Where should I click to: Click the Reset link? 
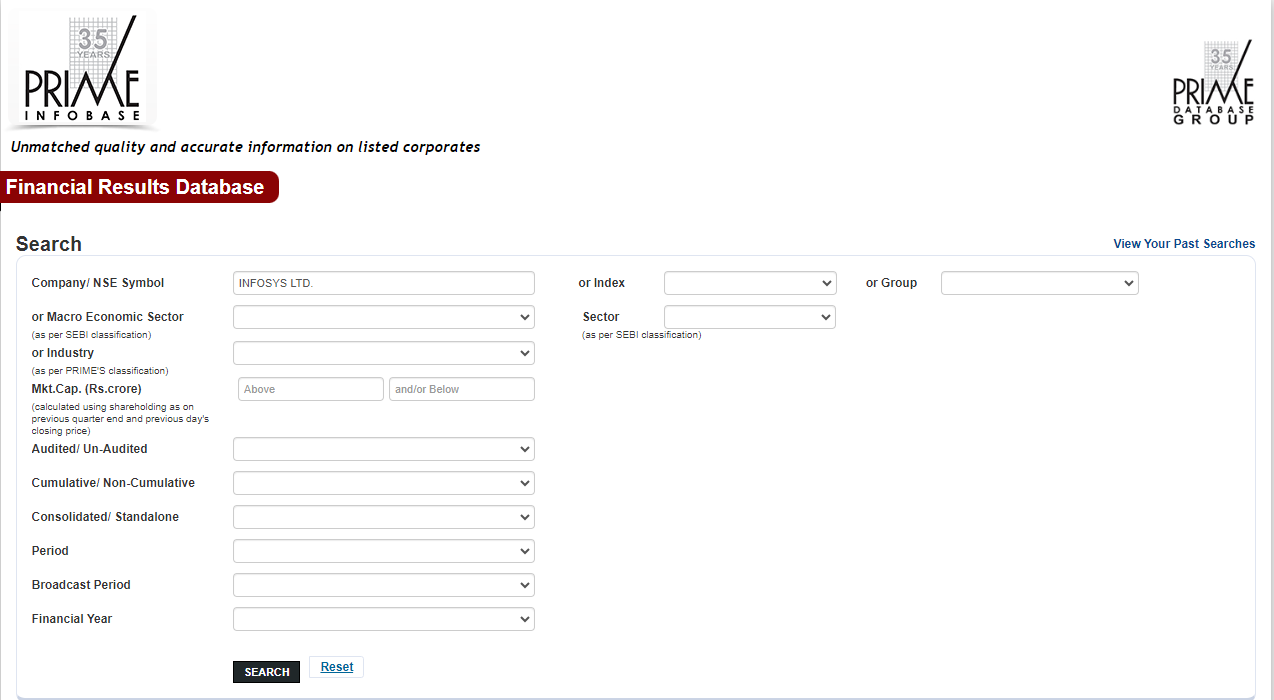[x=337, y=667]
